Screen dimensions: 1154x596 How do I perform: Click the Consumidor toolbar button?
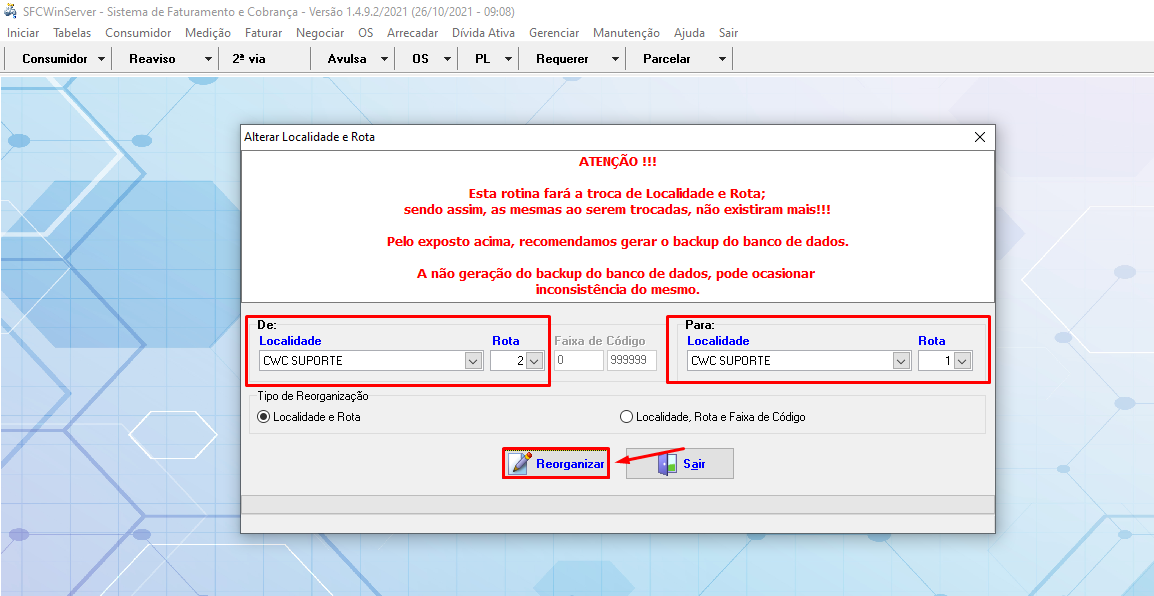(x=55, y=59)
